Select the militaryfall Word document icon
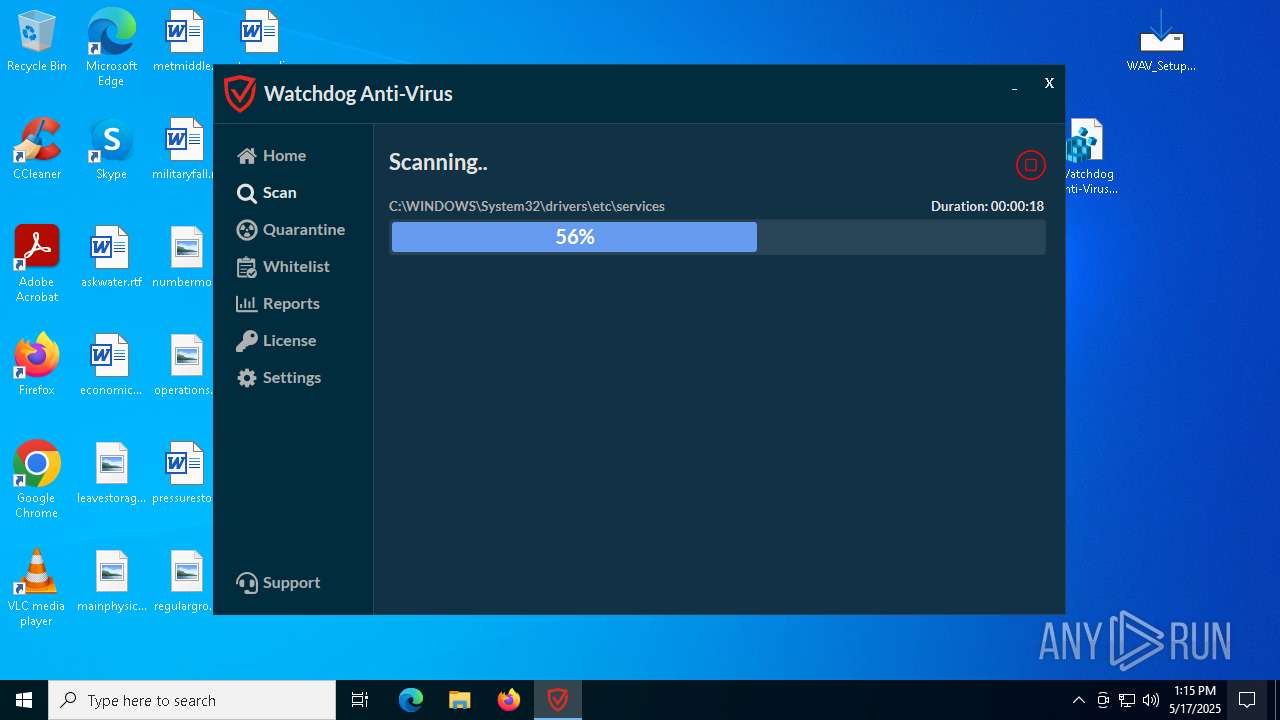1280x720 pixels. coord(184,150)
